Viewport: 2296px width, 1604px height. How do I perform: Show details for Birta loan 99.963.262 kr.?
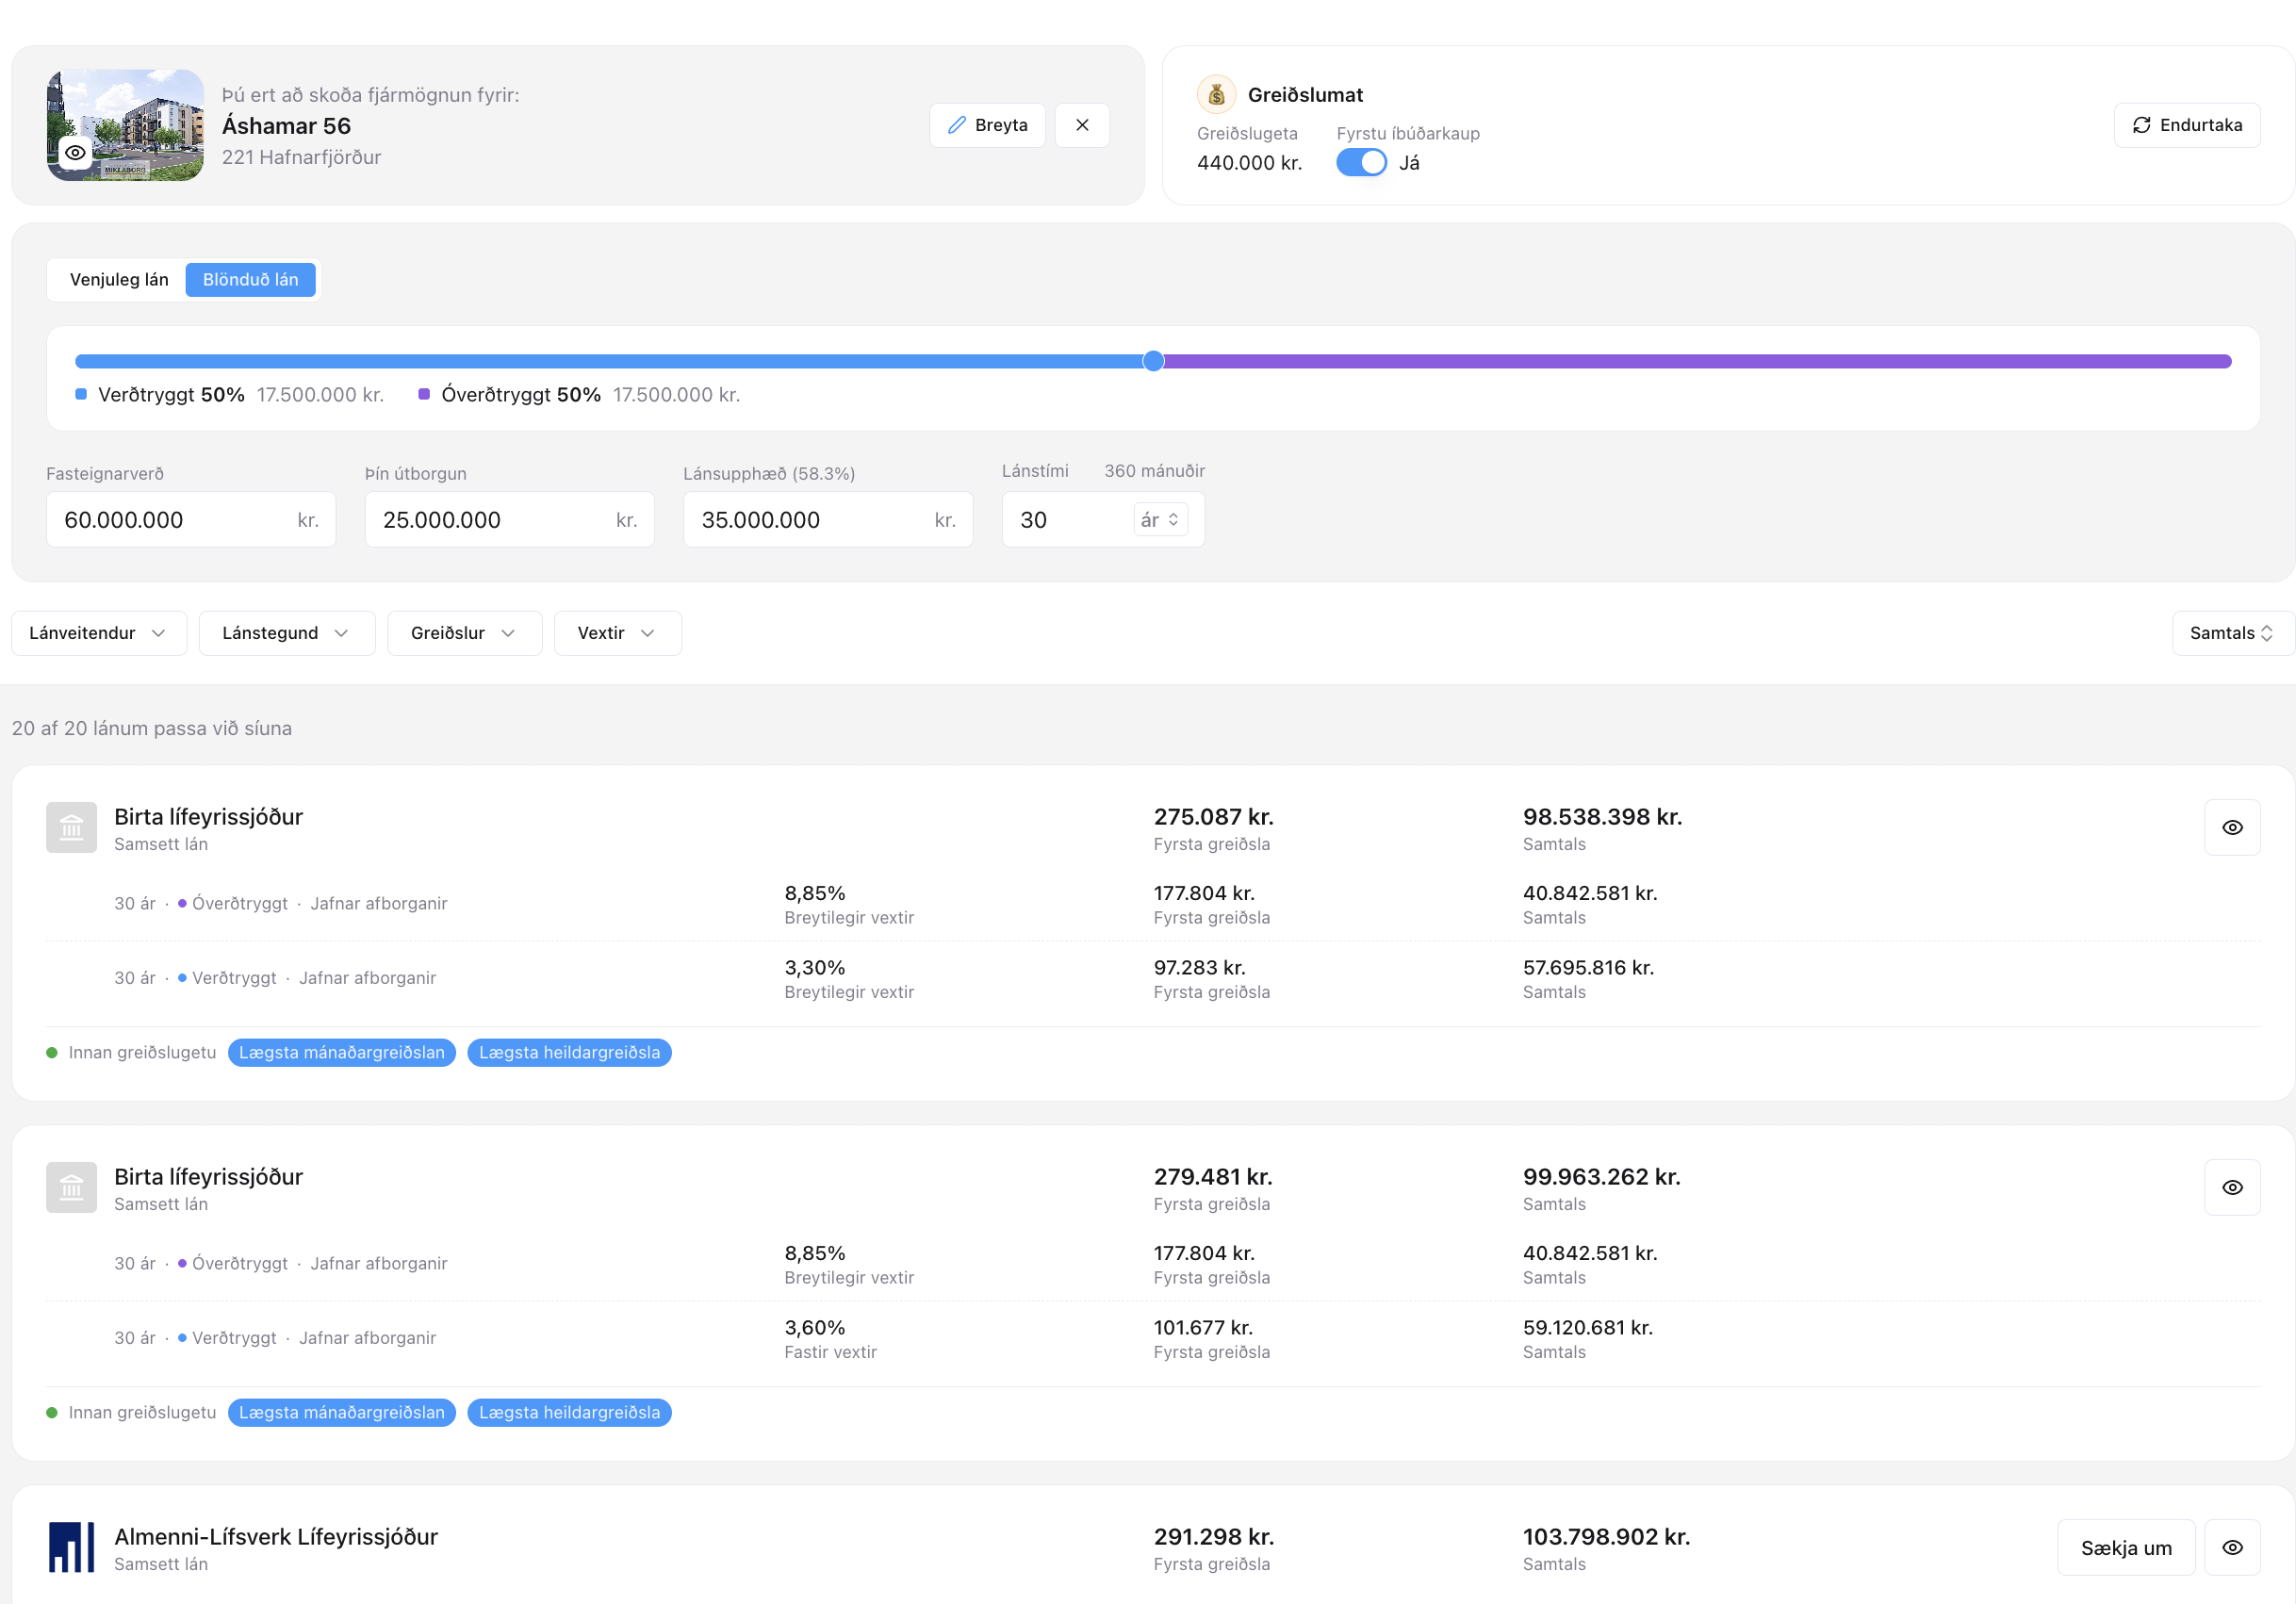(2232, 1187)
